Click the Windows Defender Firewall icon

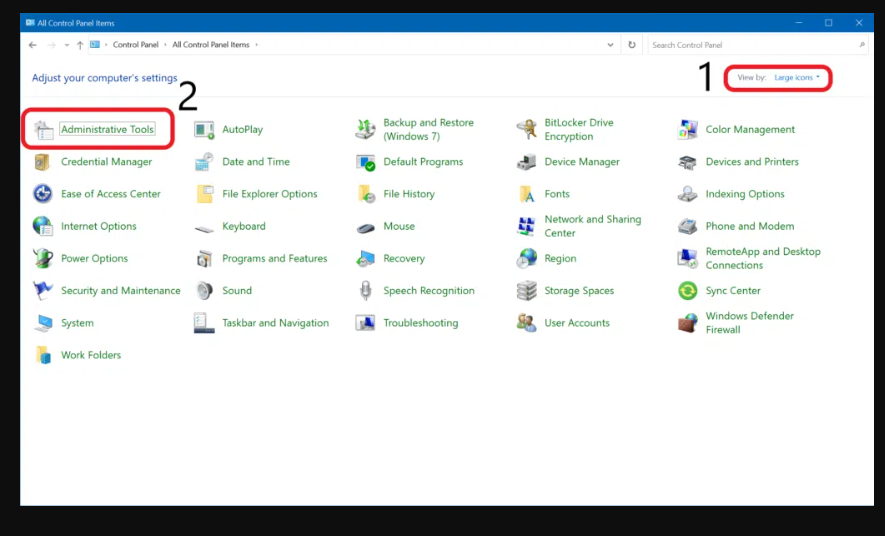(688, 323)
